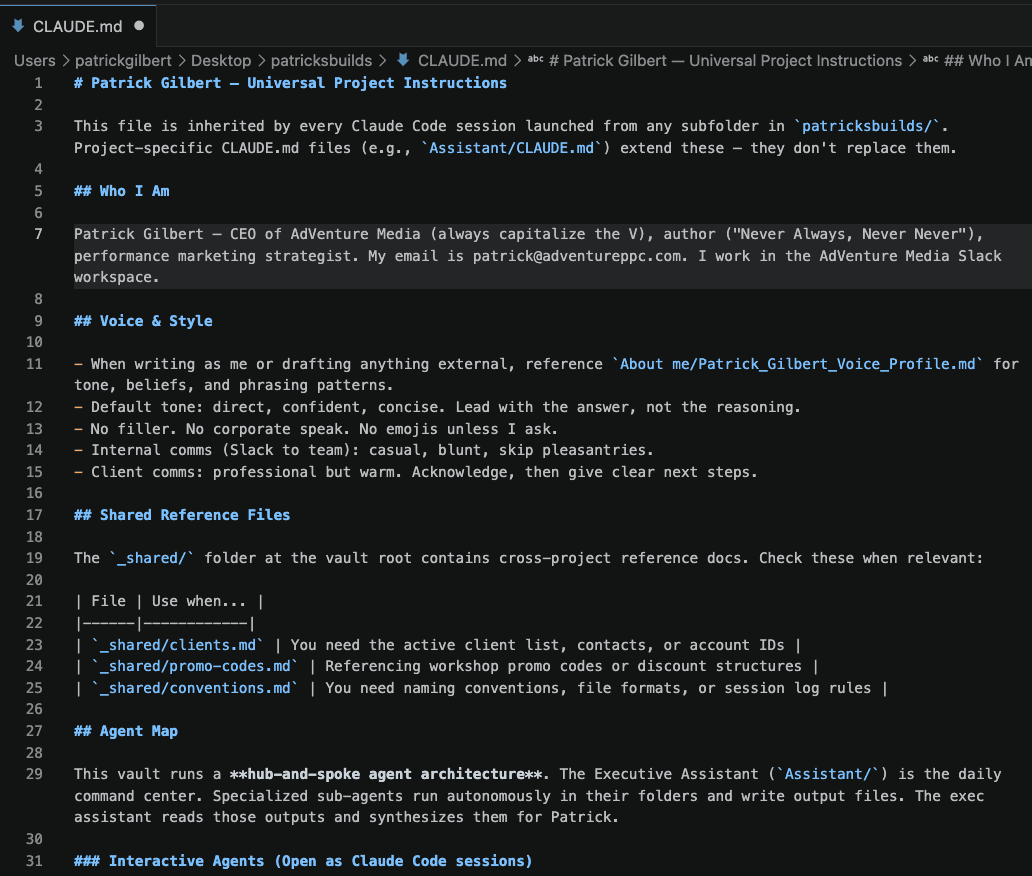Click the breadcrumb chevron after Desktop
Viewport: 1032px width, 876px height.
point(261,61)
